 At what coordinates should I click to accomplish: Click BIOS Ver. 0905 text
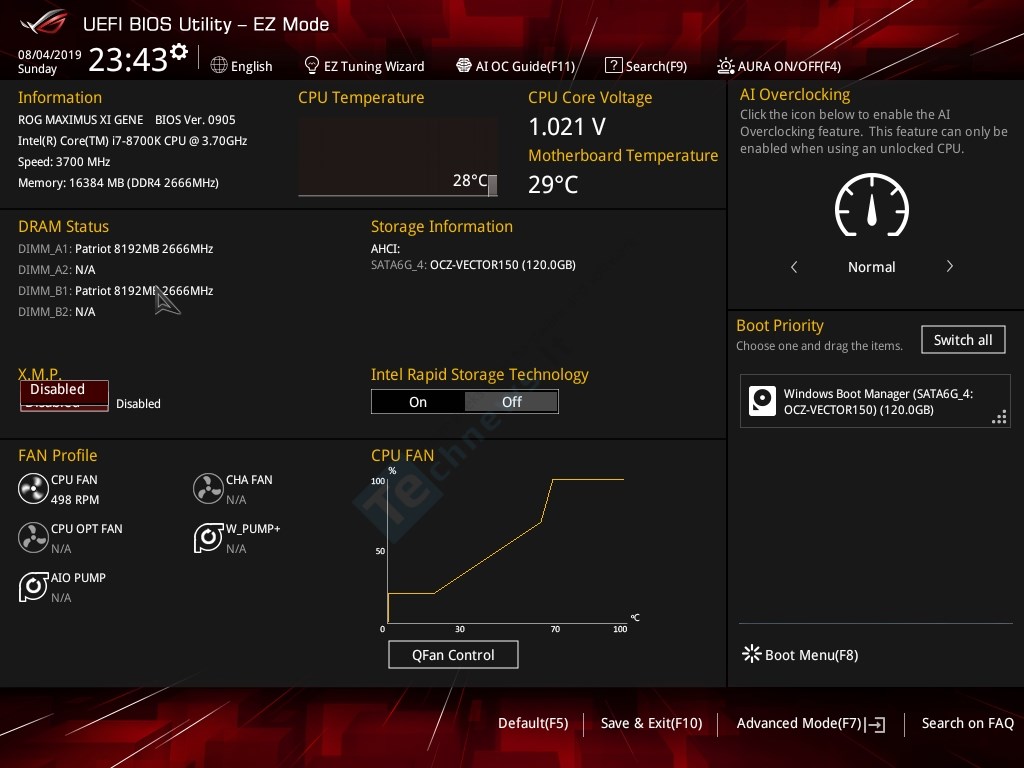(x=195, y=120)
